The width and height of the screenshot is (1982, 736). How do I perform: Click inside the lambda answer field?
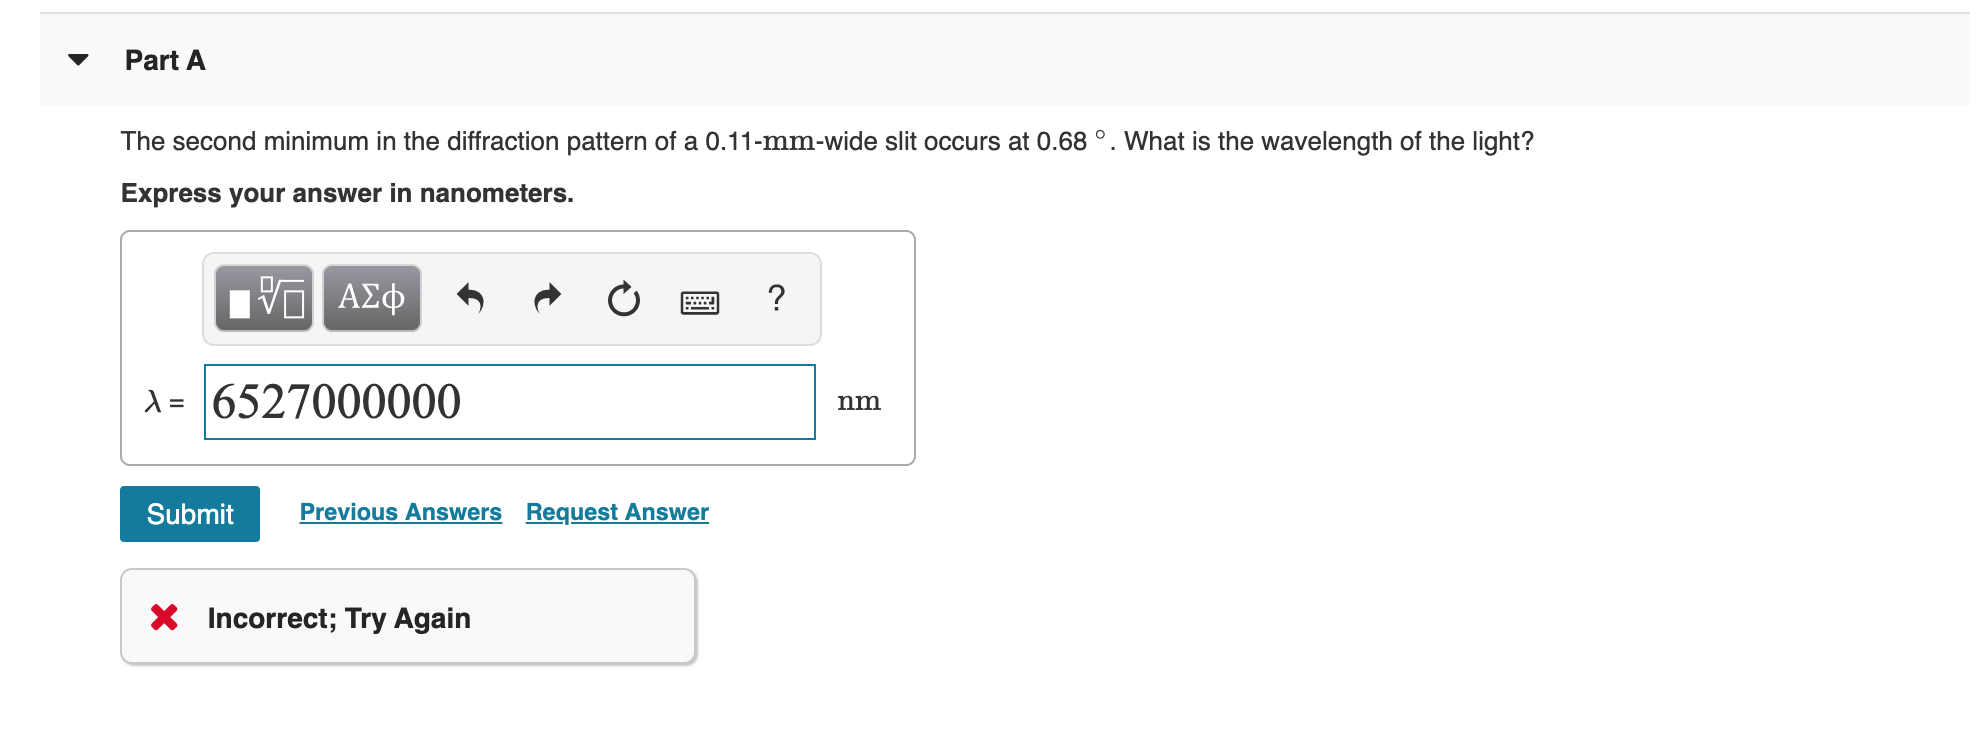[509, 401]
